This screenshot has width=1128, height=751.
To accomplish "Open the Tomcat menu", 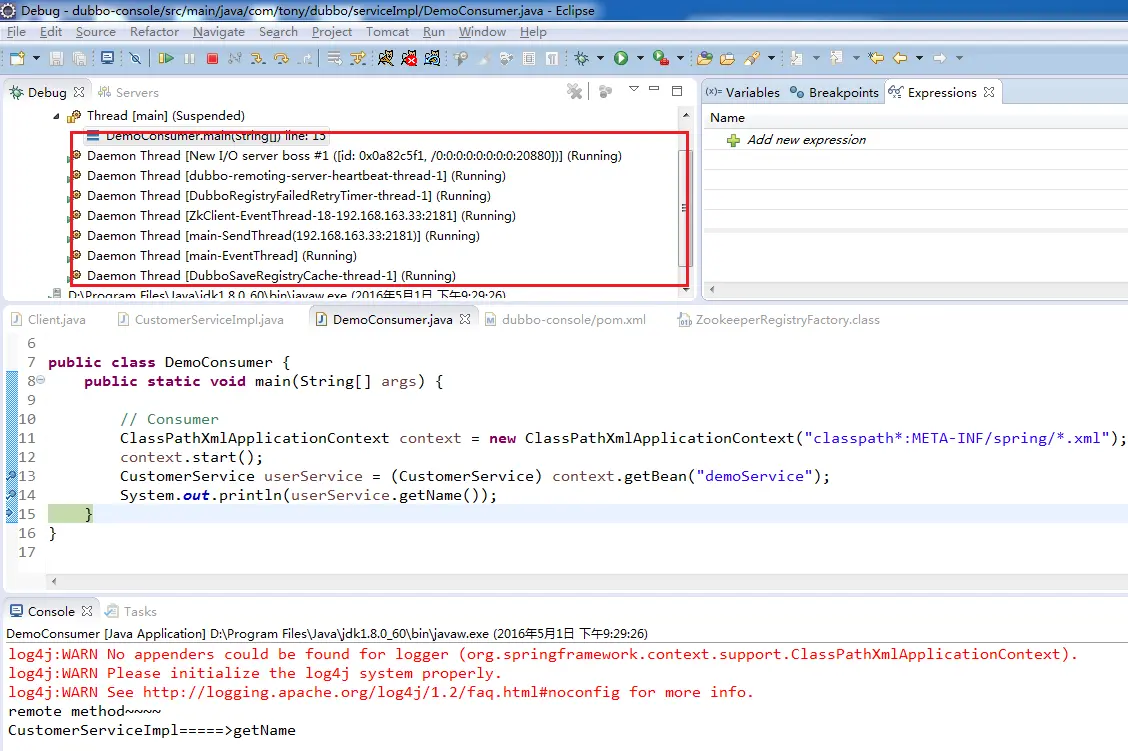I will 387,32.
